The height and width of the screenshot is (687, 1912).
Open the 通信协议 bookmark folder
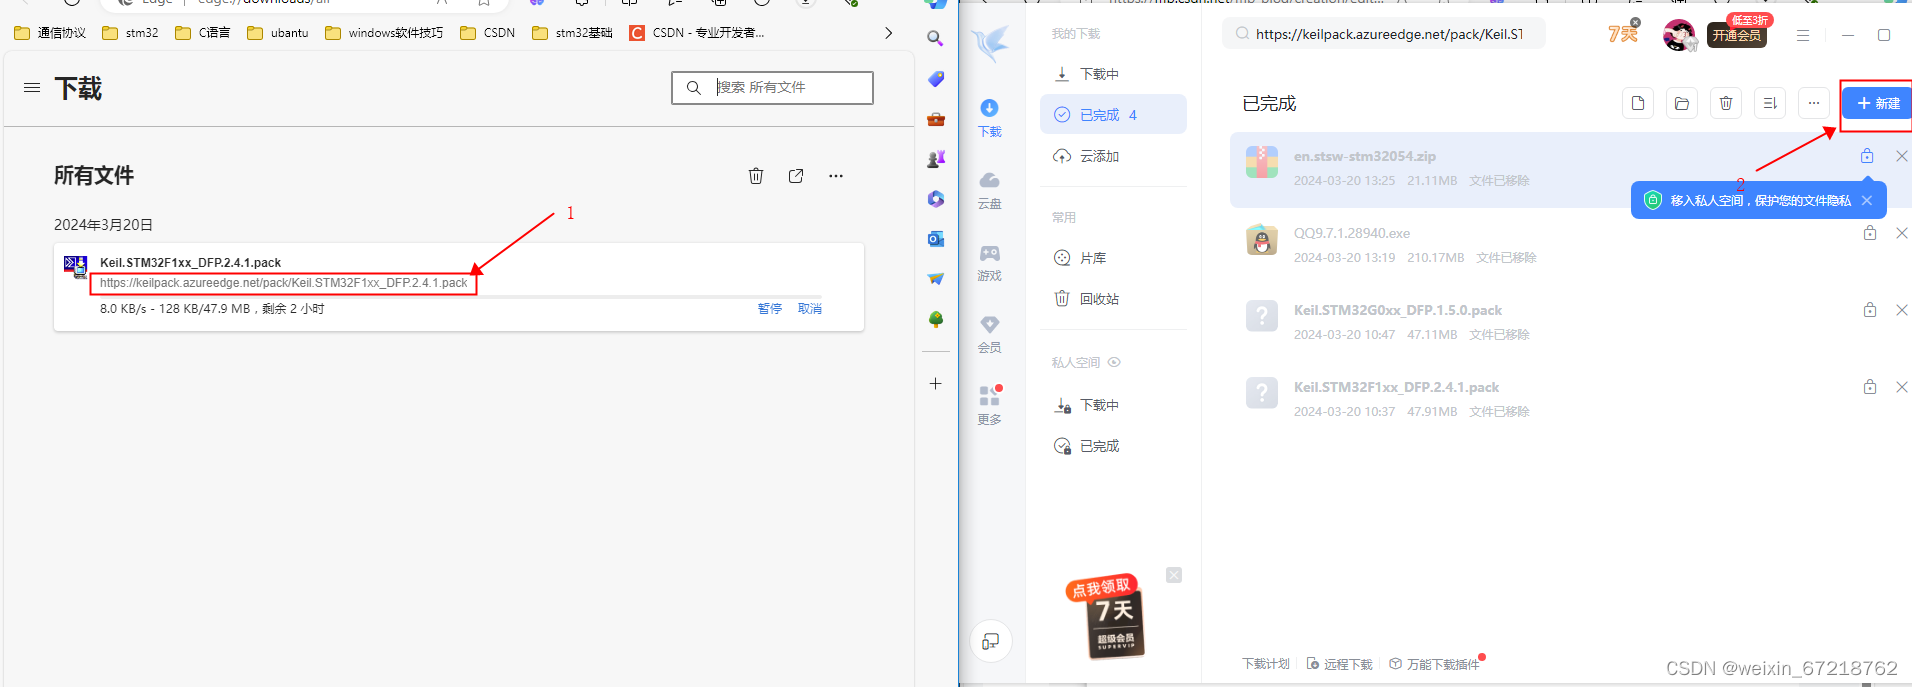coord(50,33)
